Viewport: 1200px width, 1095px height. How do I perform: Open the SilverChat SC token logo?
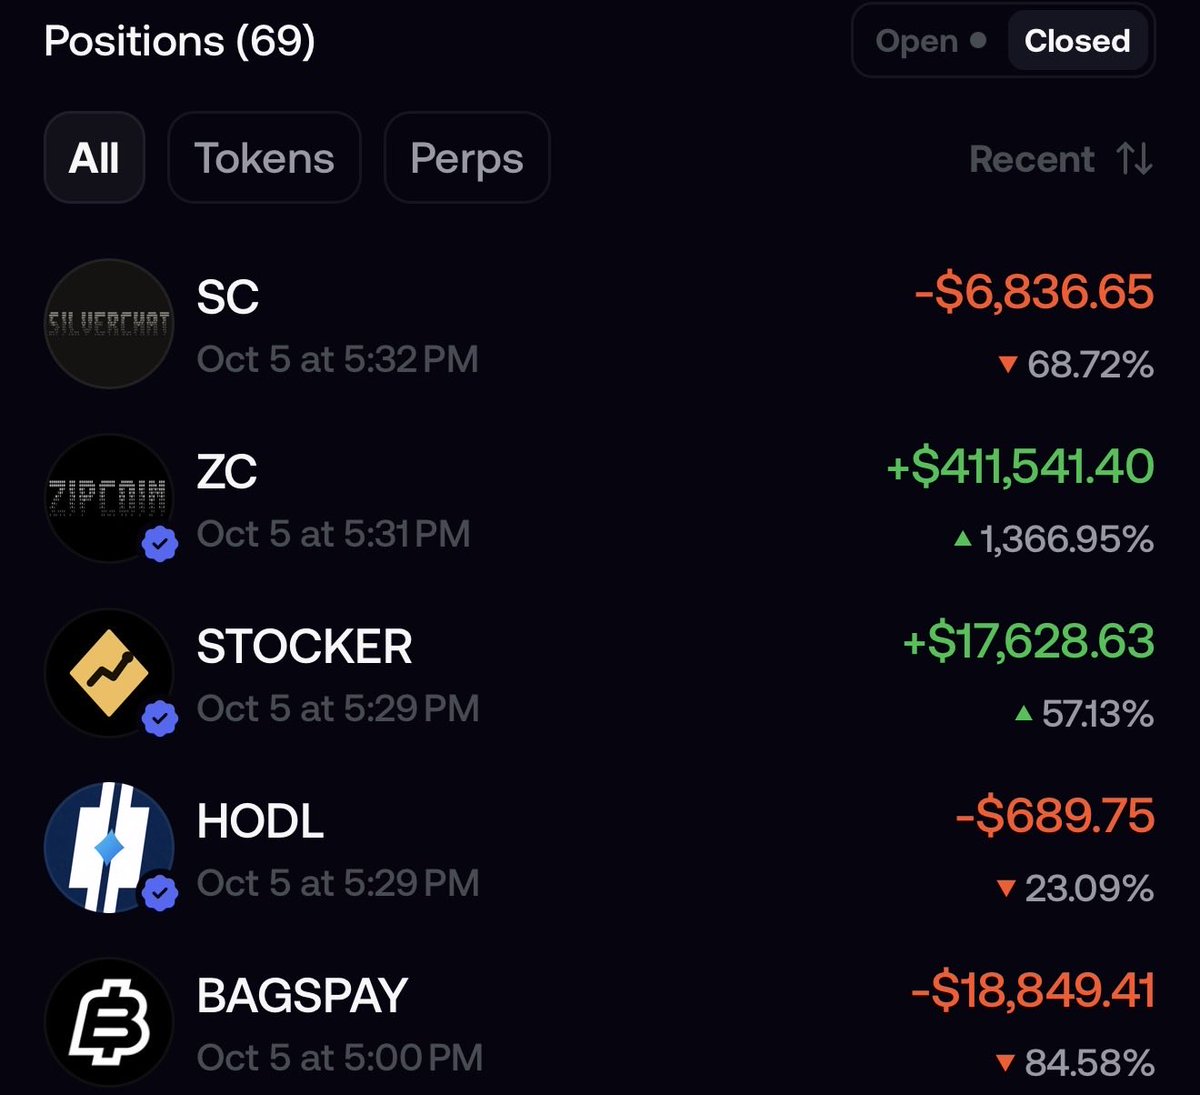coord(109,324)
